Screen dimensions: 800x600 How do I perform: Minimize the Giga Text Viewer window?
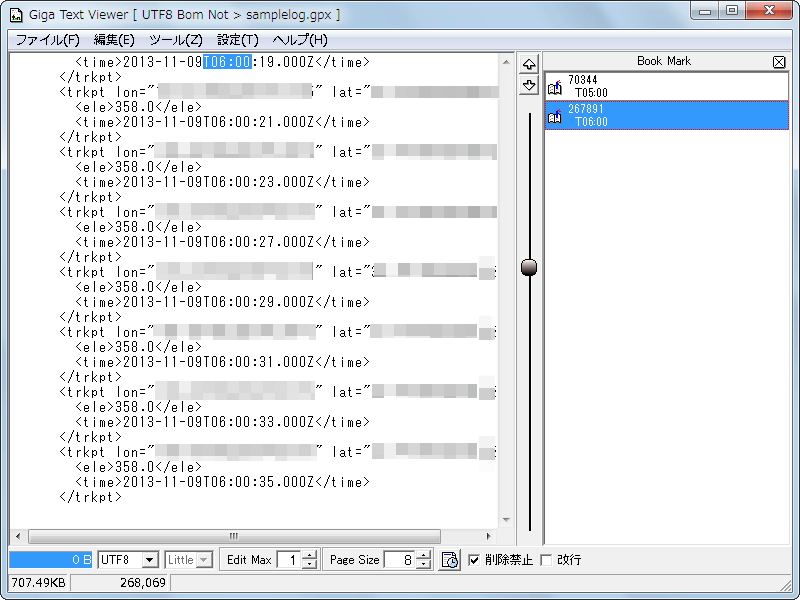pos(705,11)
